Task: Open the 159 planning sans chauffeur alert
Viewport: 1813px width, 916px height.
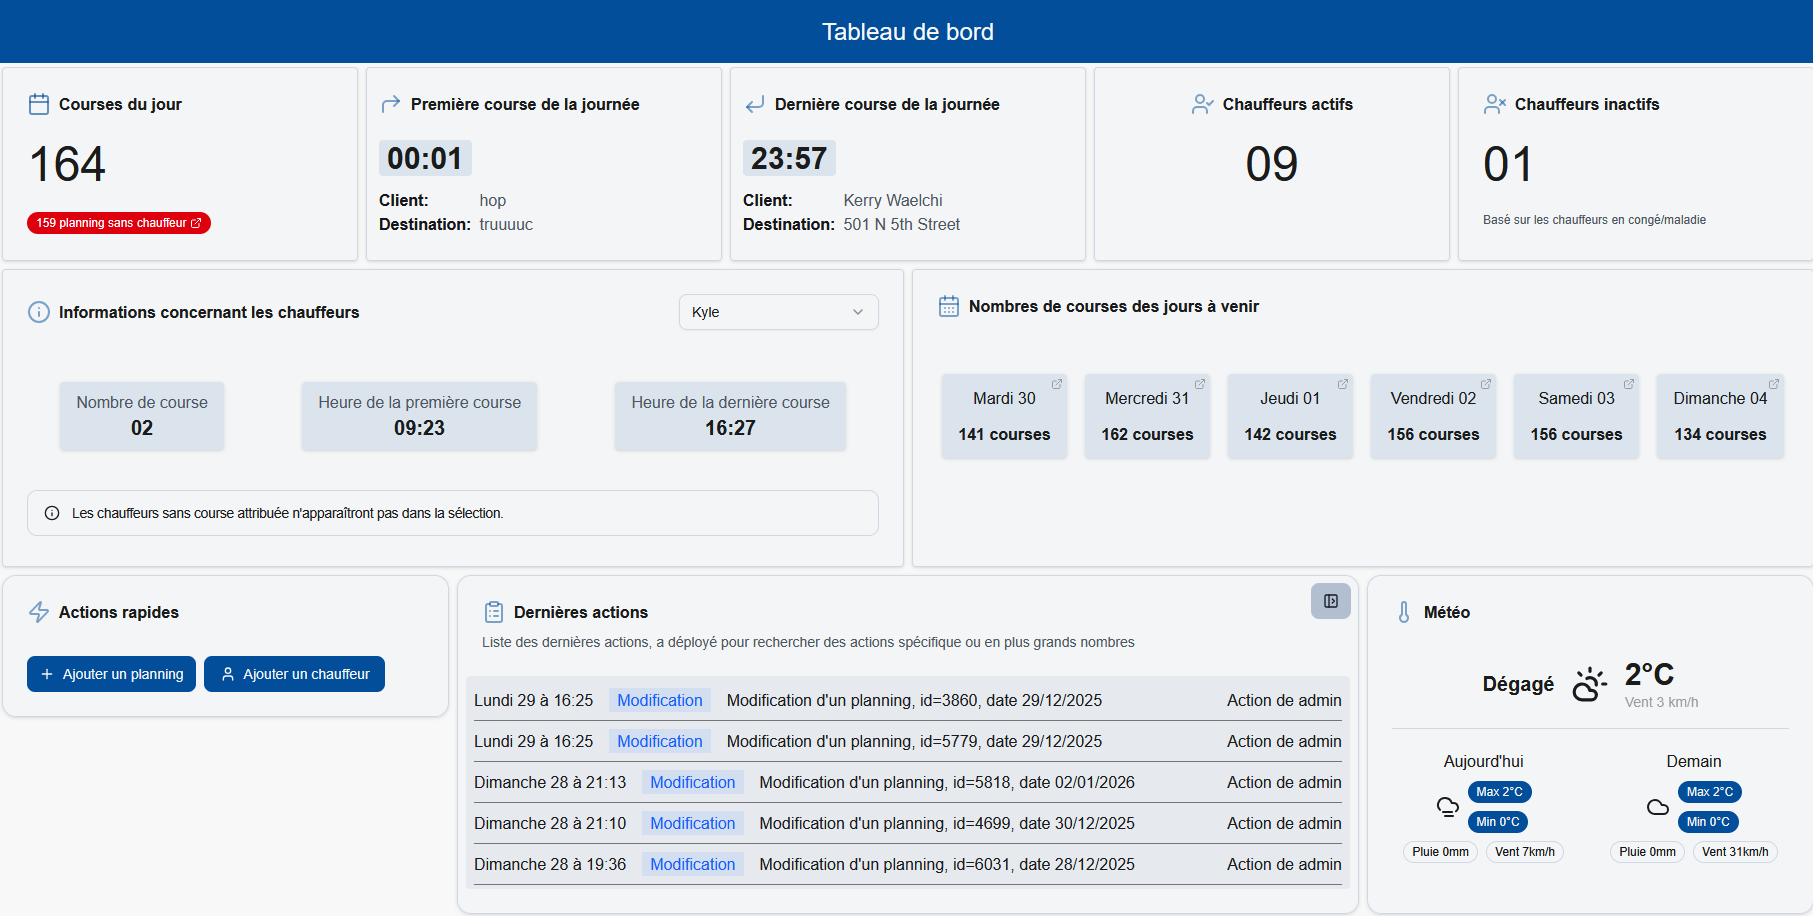Action: [118, 222]
